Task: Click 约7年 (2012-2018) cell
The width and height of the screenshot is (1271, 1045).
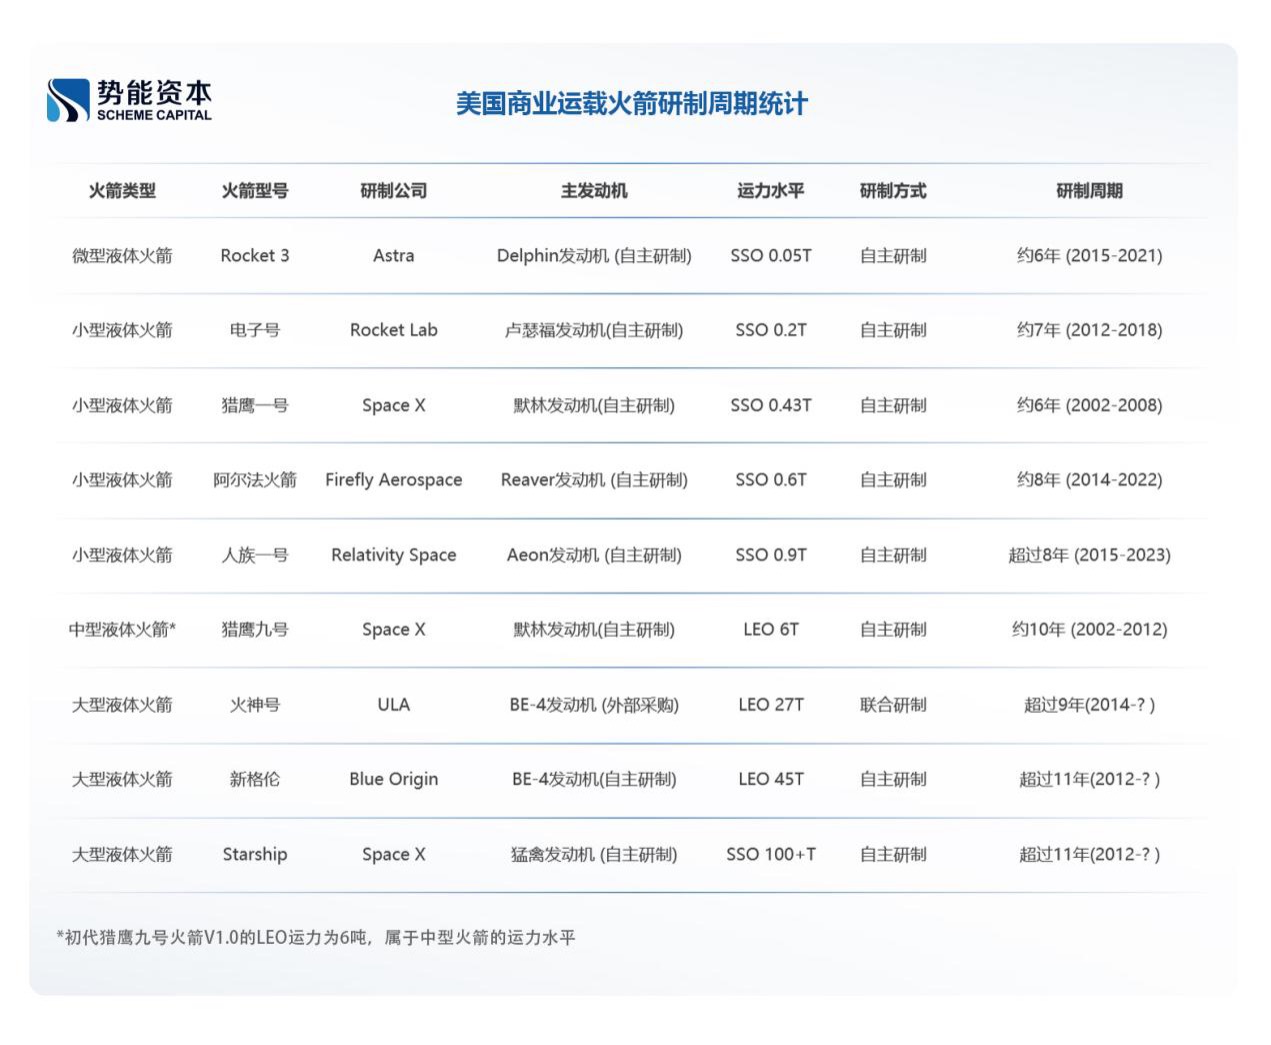Action: point(1089,330)
